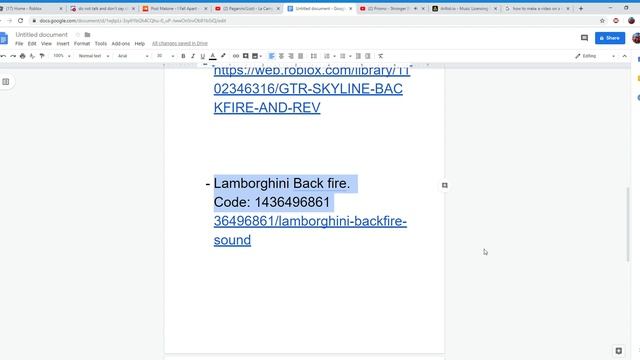
Task: Click the blue Share button
Action: (x=610, y=38)
